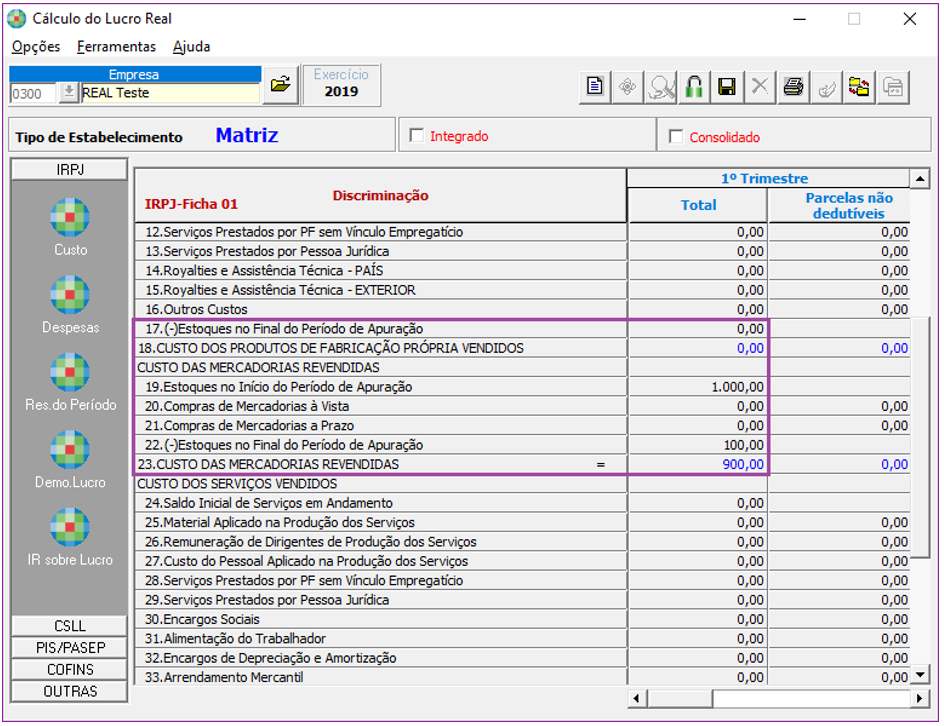Viewport: 944px width, 726px height.
Task: Click row 25.Material Aplicado na Produção dos Serviços
Action: (380, 522)
